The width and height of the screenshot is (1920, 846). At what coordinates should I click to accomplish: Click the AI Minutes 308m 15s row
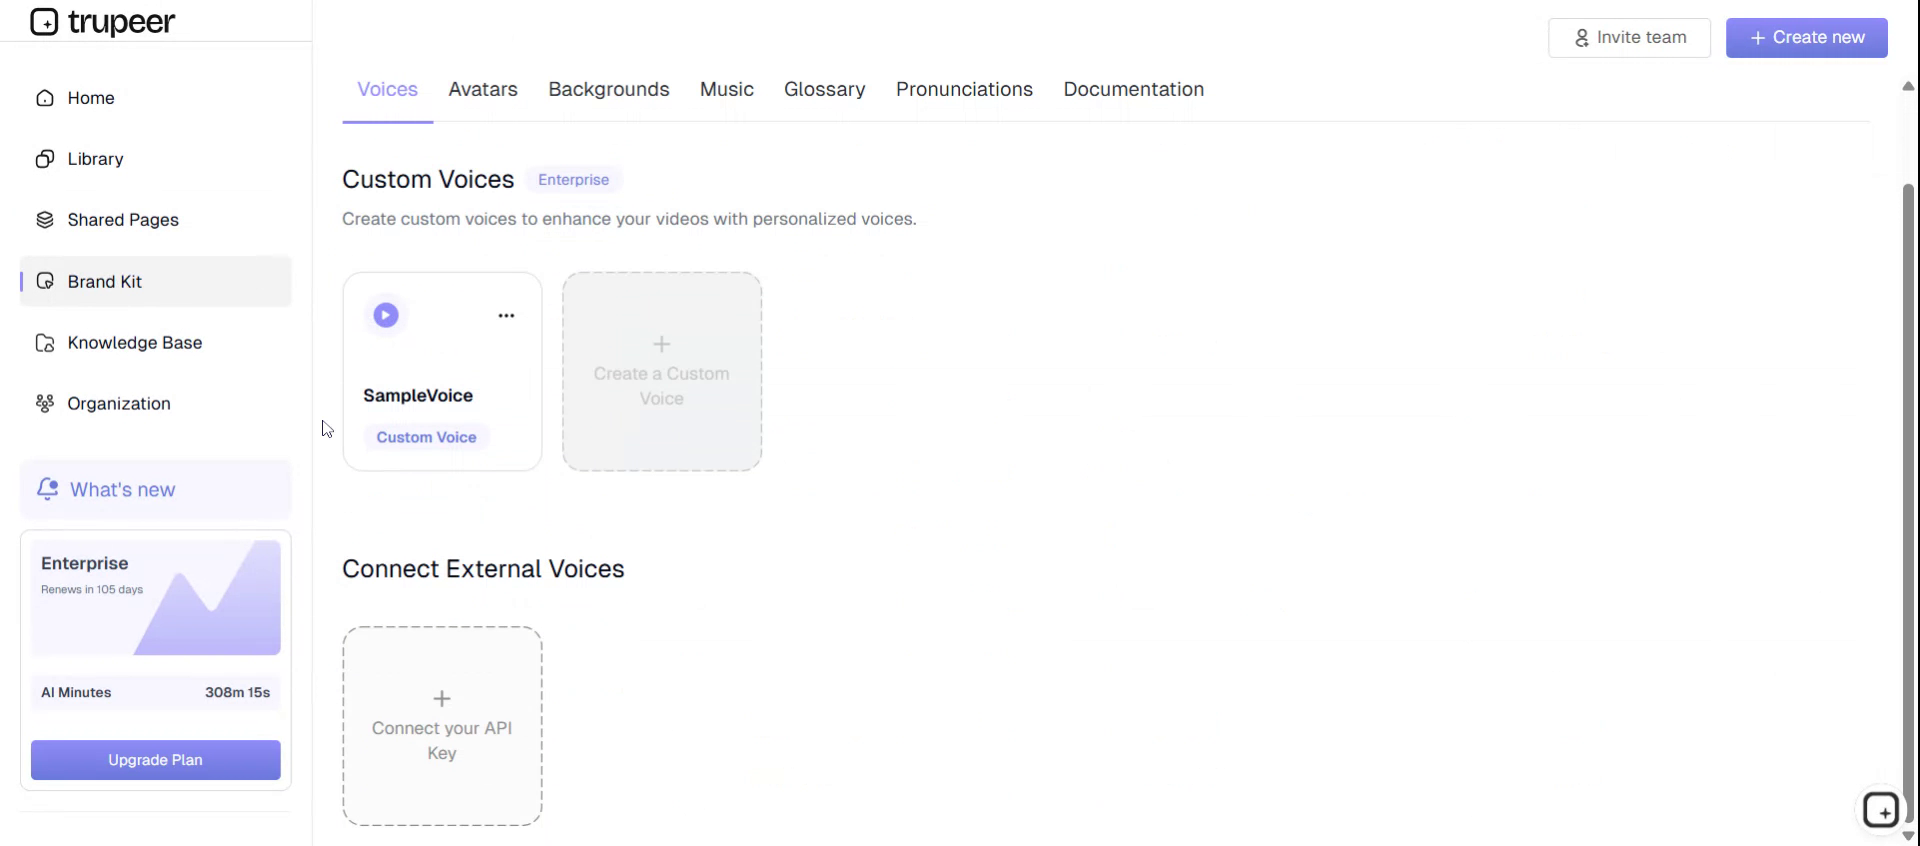click(156, 692)
